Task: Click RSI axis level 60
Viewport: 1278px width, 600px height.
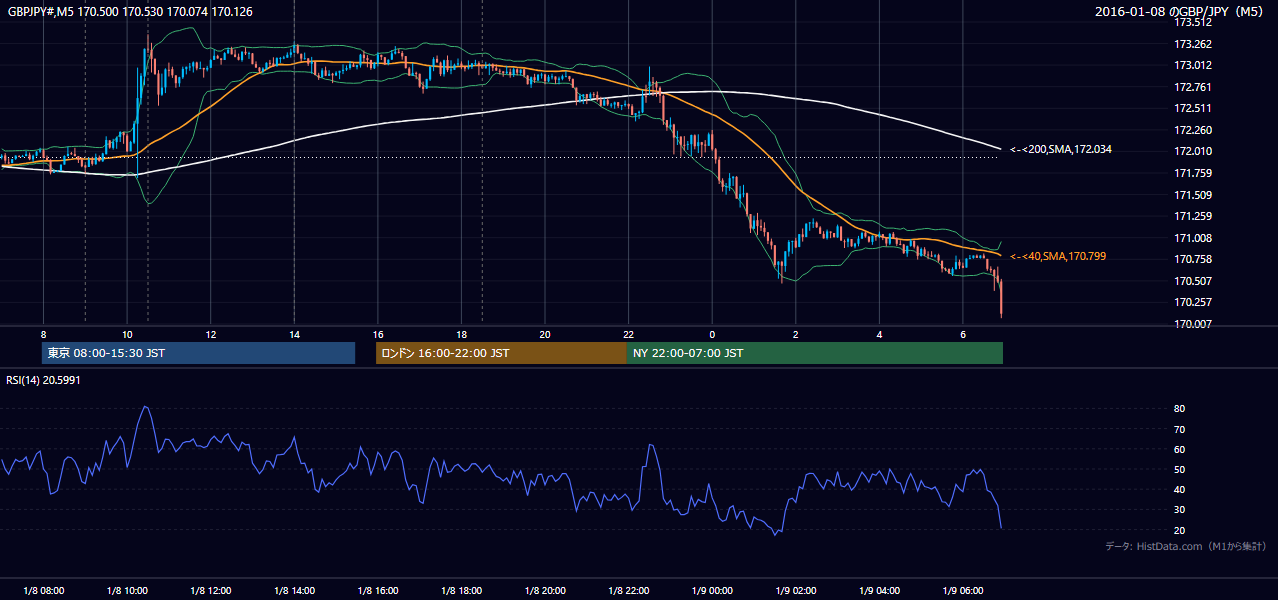Action: 1180,449
